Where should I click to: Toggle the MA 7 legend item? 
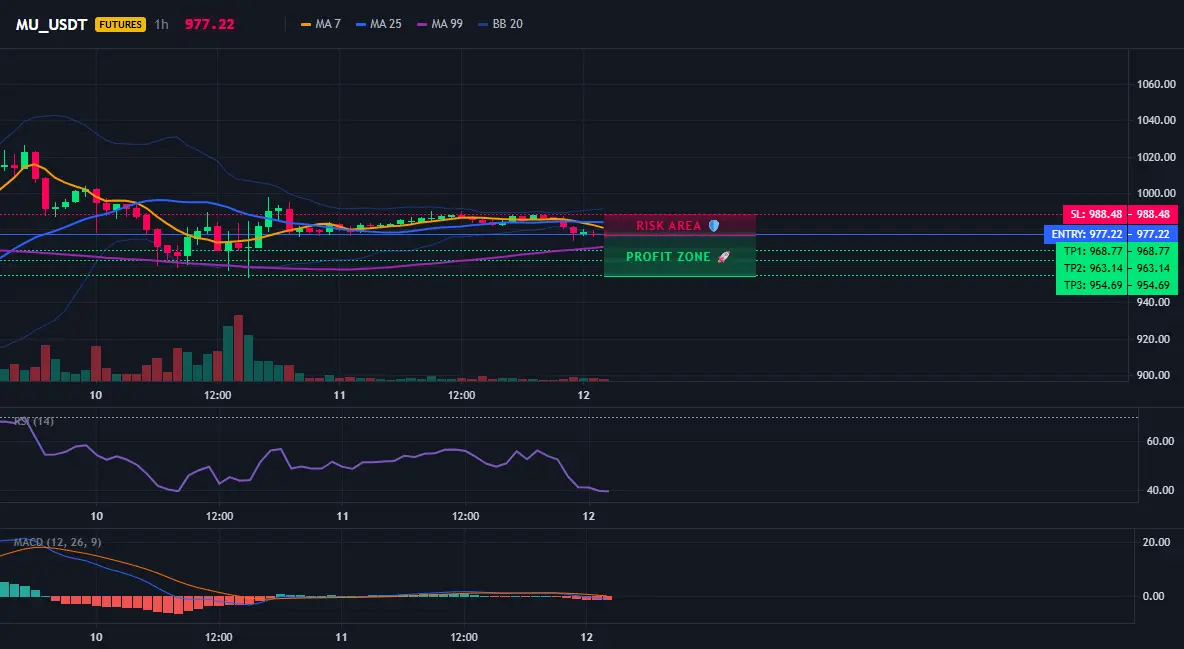pos(321,24)
